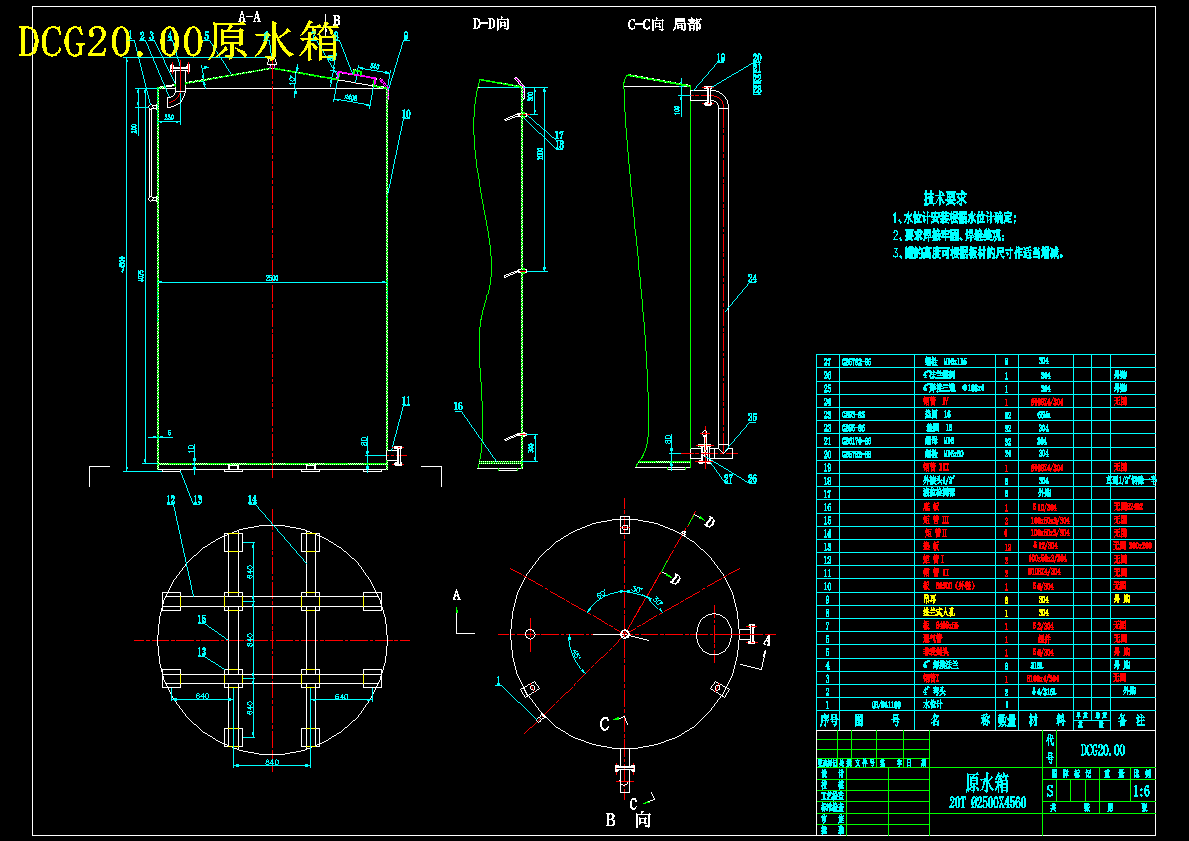1189x841 pixels.
Task: Select the "D-D向" view label
Action: (491, 24)
